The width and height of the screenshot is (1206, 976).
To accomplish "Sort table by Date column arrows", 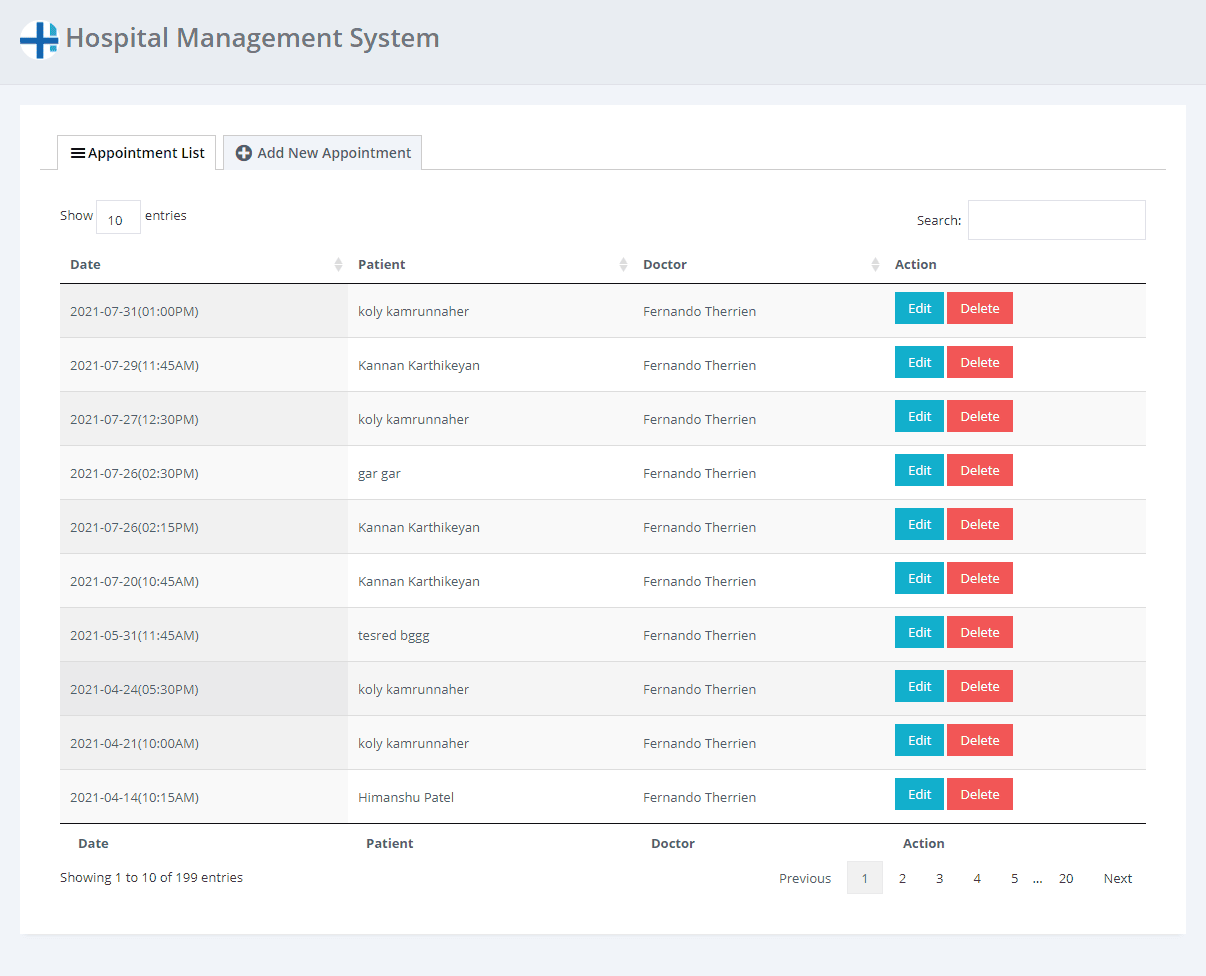I will pos(338,265).
